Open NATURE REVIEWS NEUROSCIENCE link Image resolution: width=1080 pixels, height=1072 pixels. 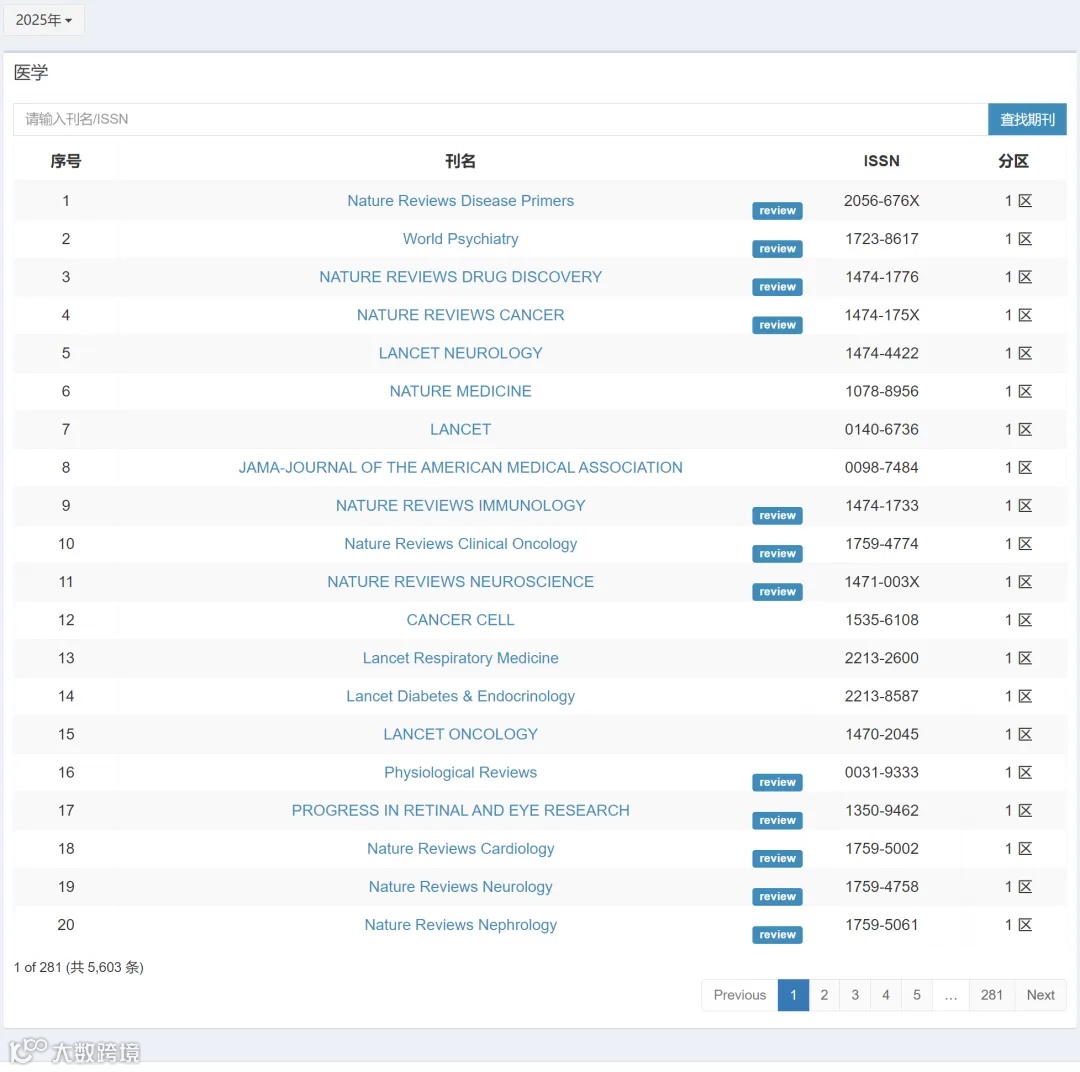pos(460,581)
